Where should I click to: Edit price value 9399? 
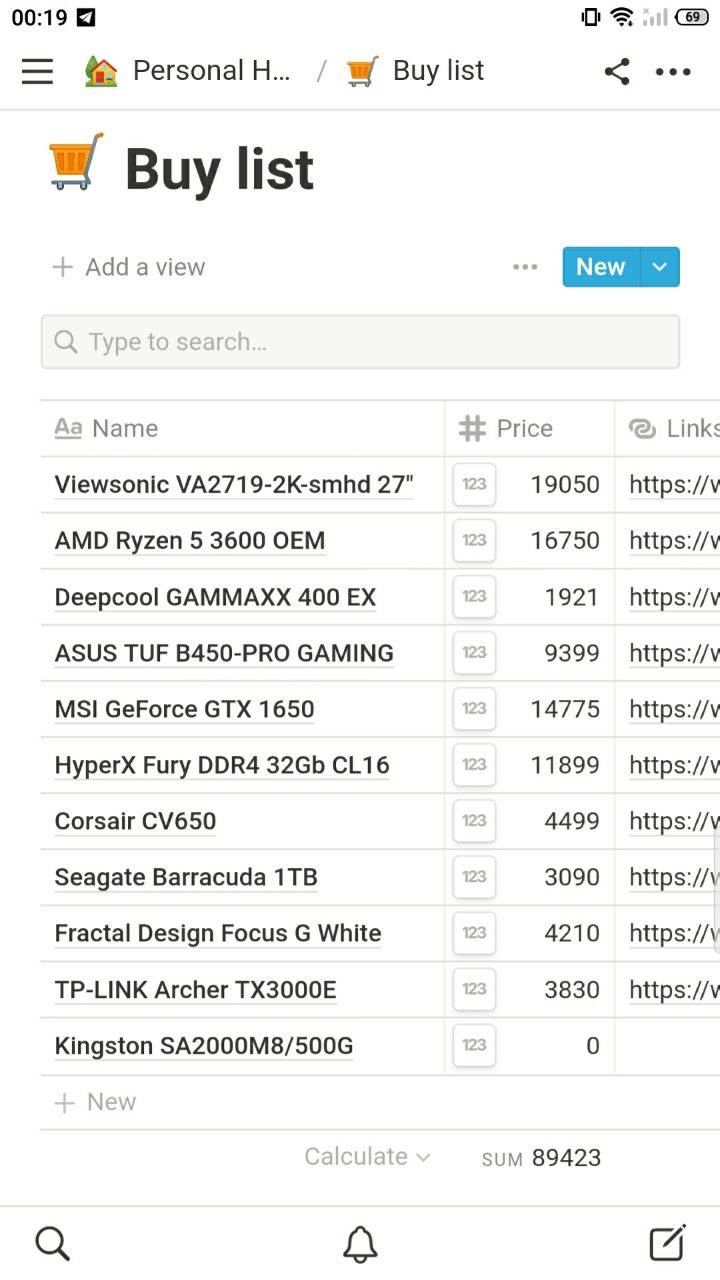point(572,653)
